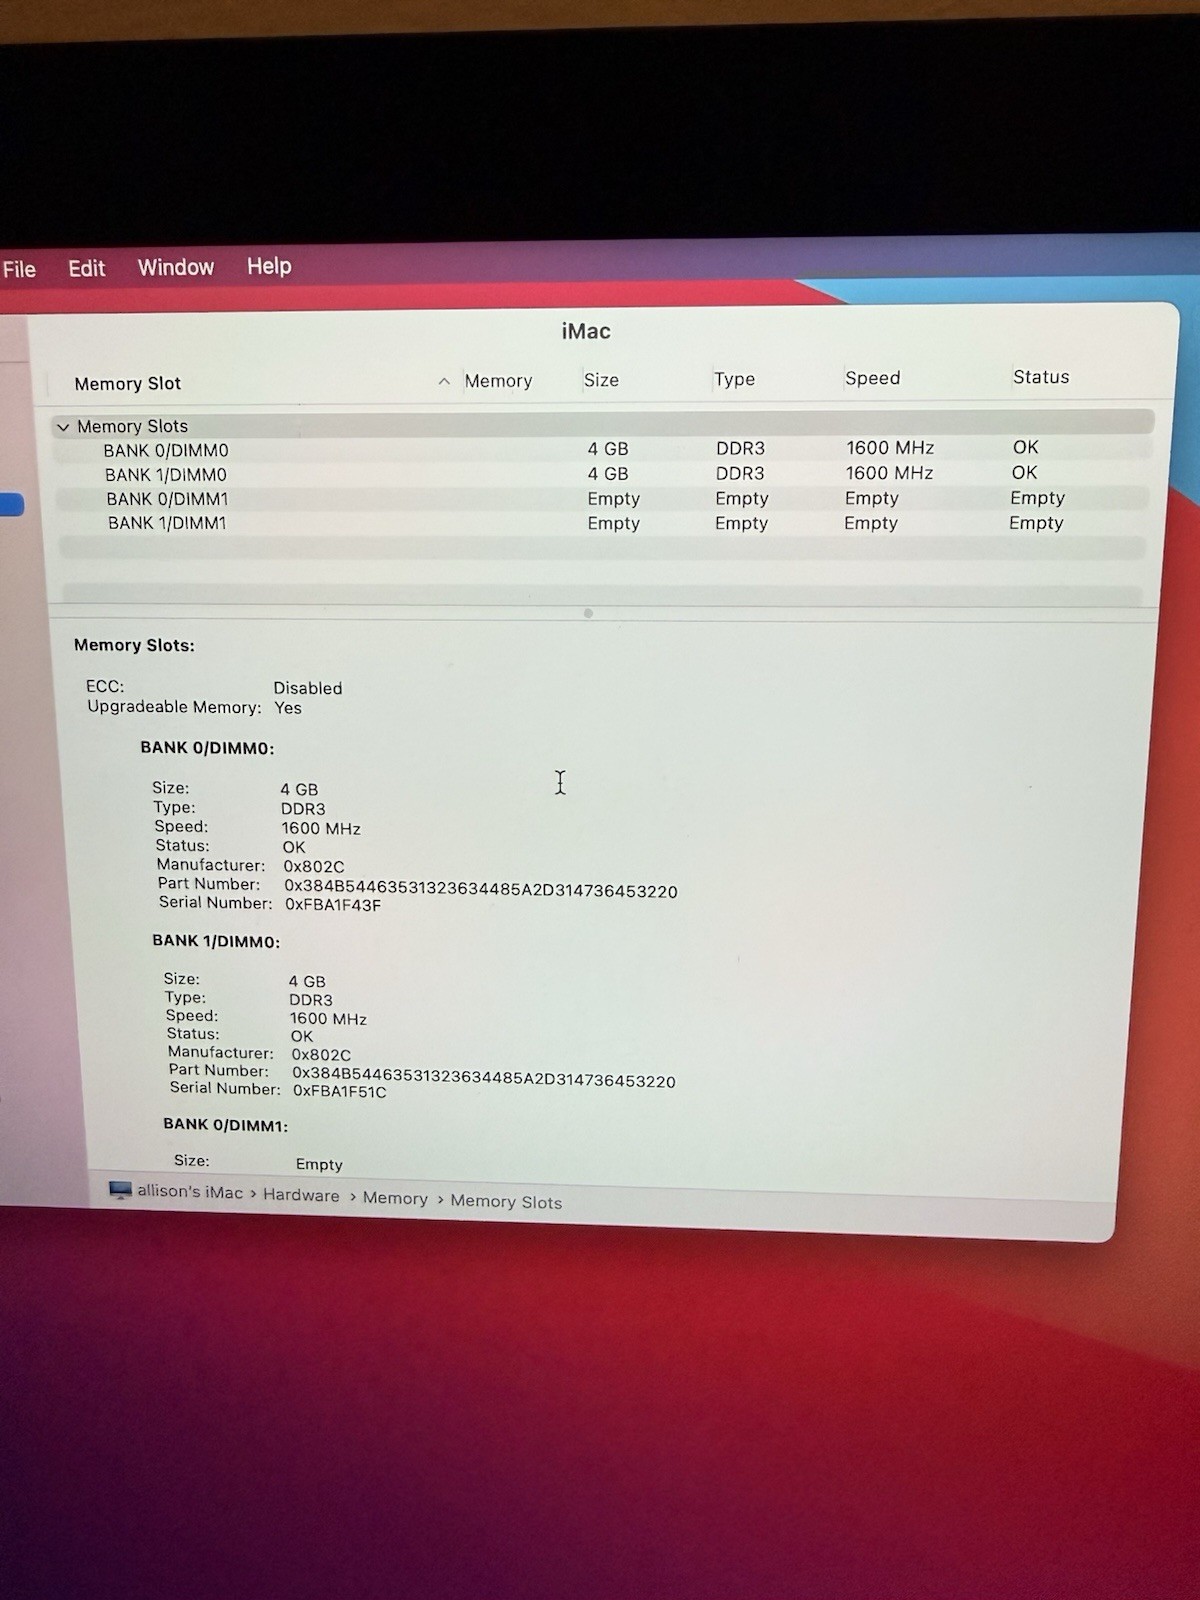Click the Memory column header
Image resolution: width=1200 pixels, height=1600 pixels.
coord(498,381)
